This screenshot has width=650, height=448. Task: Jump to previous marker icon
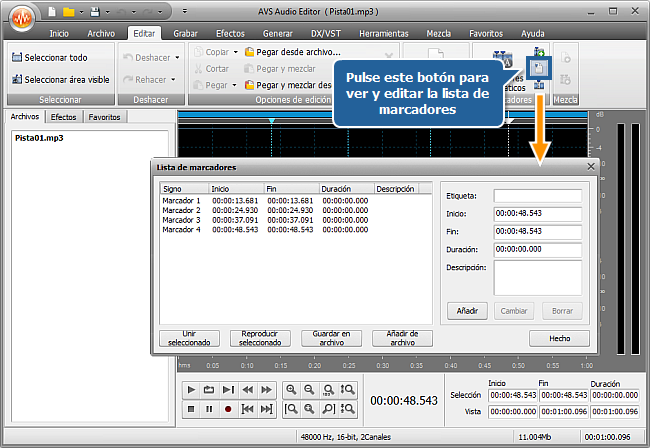point(247,409)
